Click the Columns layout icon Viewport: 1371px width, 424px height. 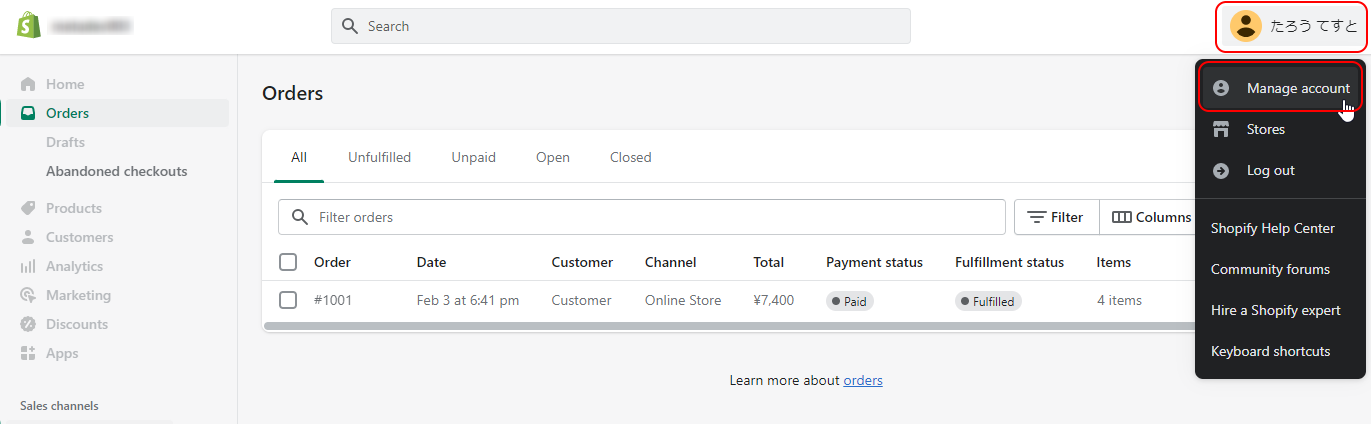pos(1121,217)
